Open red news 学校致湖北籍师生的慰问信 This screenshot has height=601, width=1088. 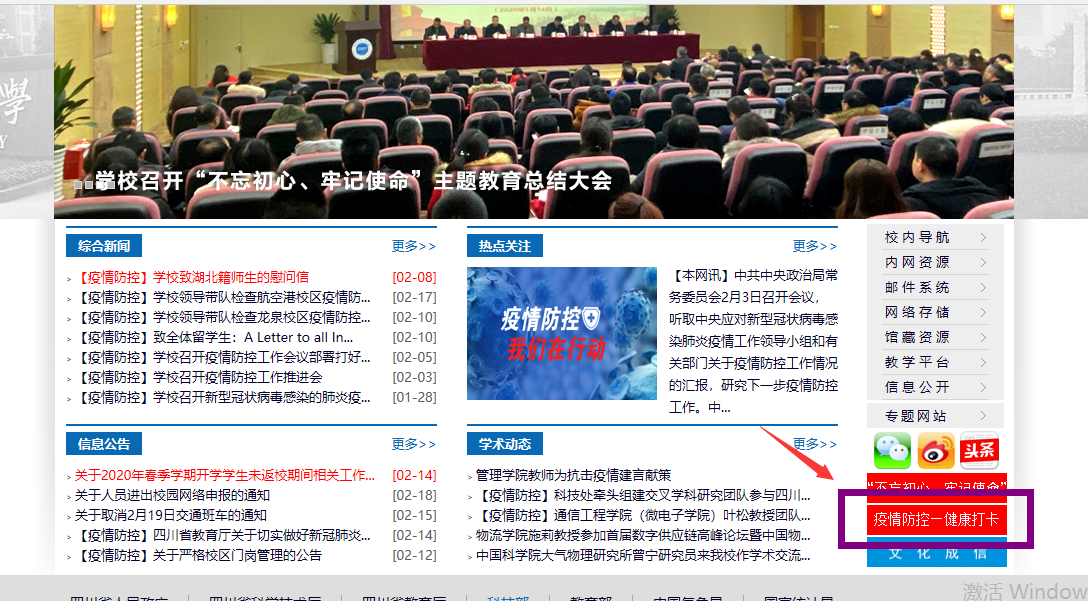click(192, 278)
